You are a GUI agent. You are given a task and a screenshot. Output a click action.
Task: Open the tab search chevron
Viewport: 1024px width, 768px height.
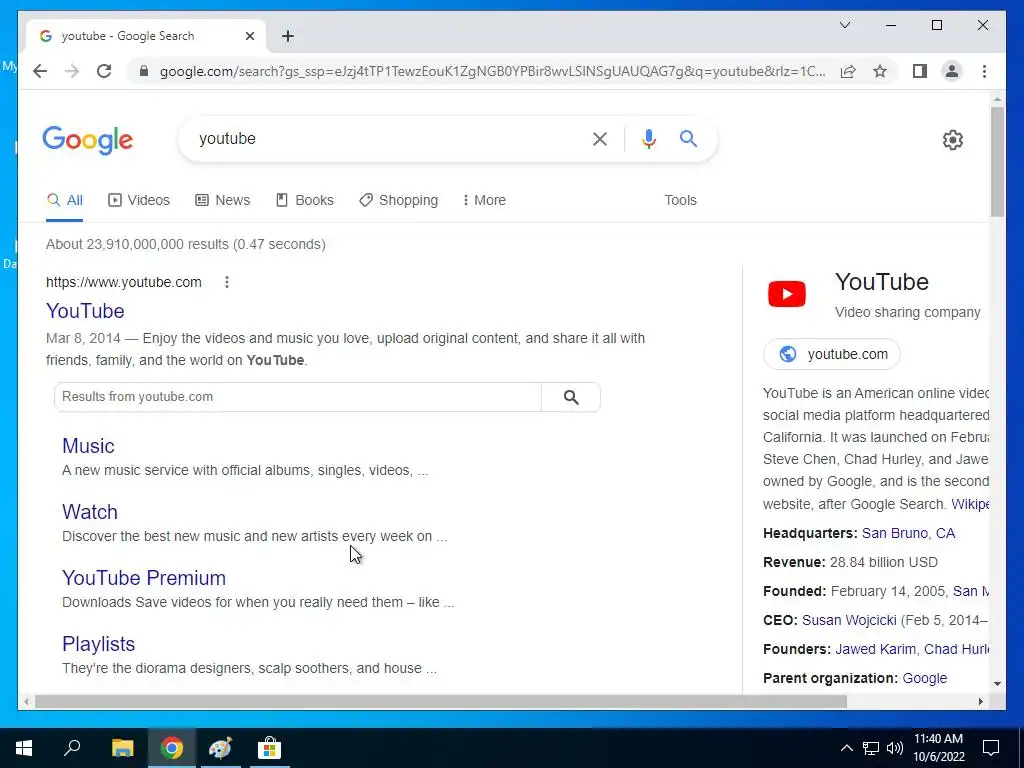pos(844,25)
